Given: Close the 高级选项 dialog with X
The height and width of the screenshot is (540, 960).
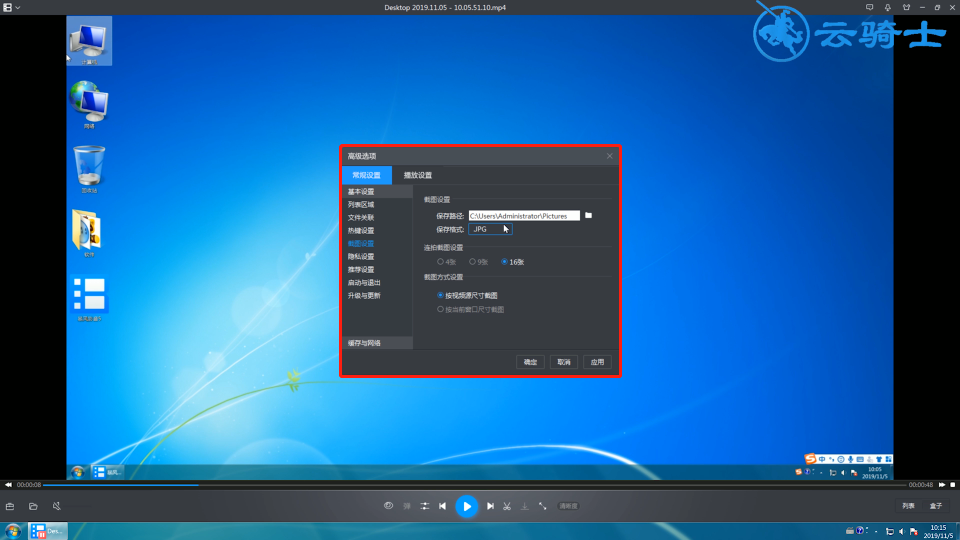Looking at the screenshot, I should (610, 156).
